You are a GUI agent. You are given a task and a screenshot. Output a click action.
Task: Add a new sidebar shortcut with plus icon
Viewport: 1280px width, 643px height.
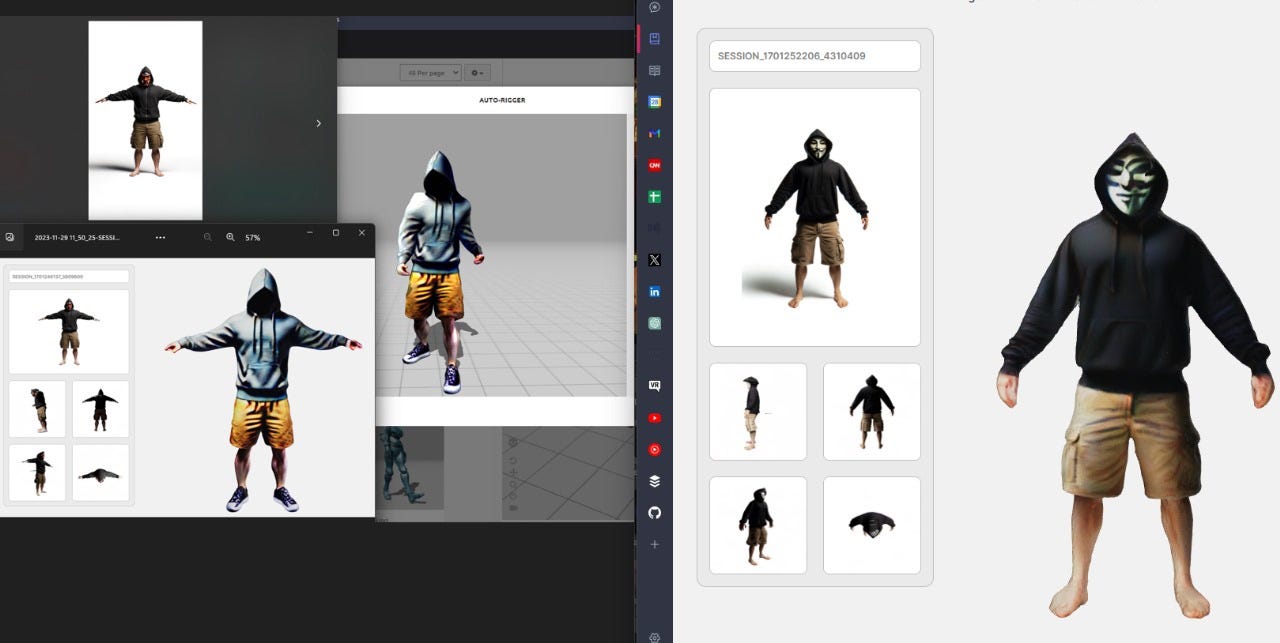[x=655, y=545]
